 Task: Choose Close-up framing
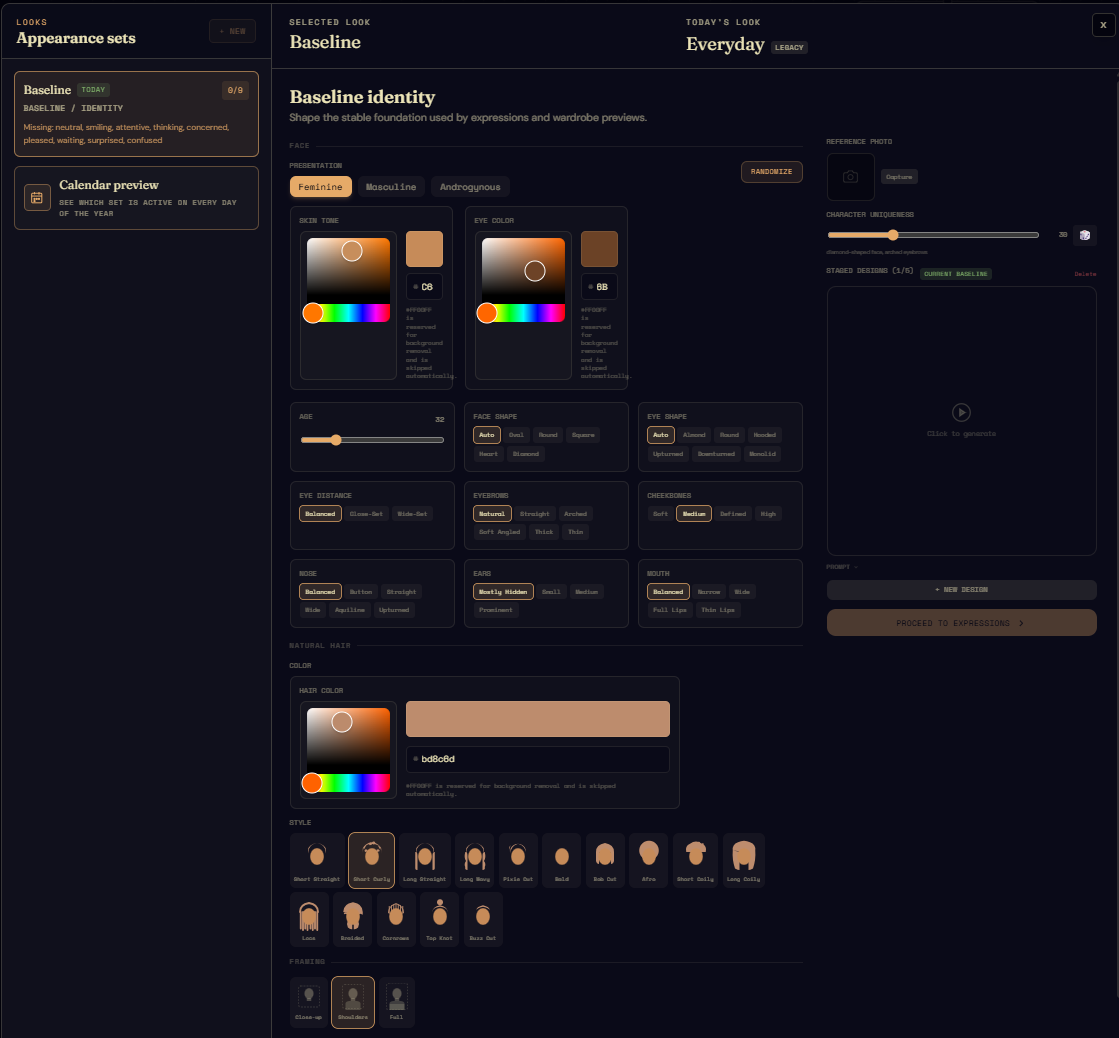(x=309, y=1002)
